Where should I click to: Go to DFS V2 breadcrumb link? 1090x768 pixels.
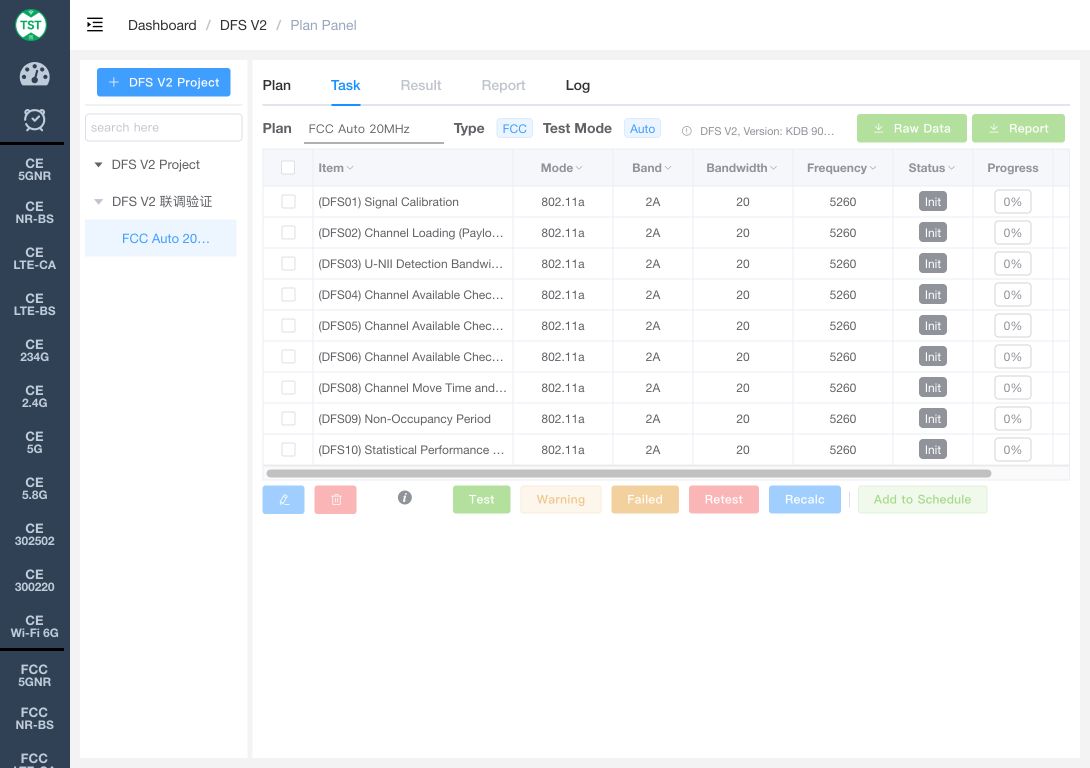(x=243, y=25)
